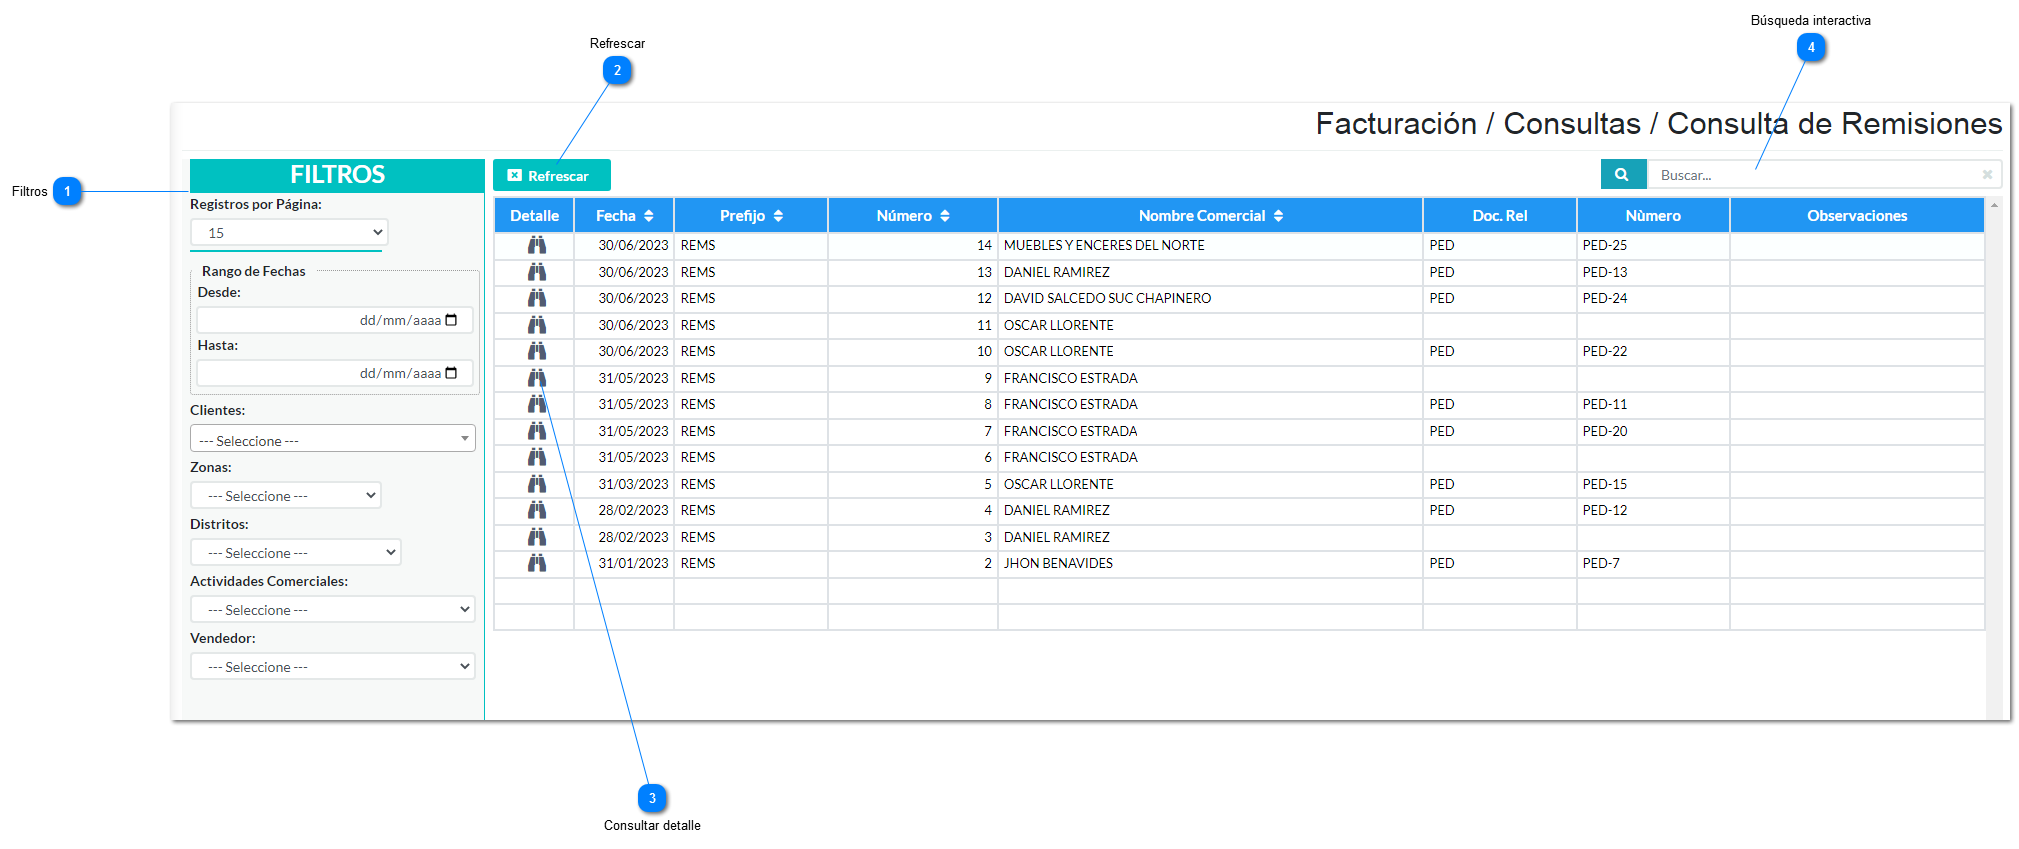Open detail icon for remission number 9
The image size is (2019, 849).
click(x=537, y=378)
